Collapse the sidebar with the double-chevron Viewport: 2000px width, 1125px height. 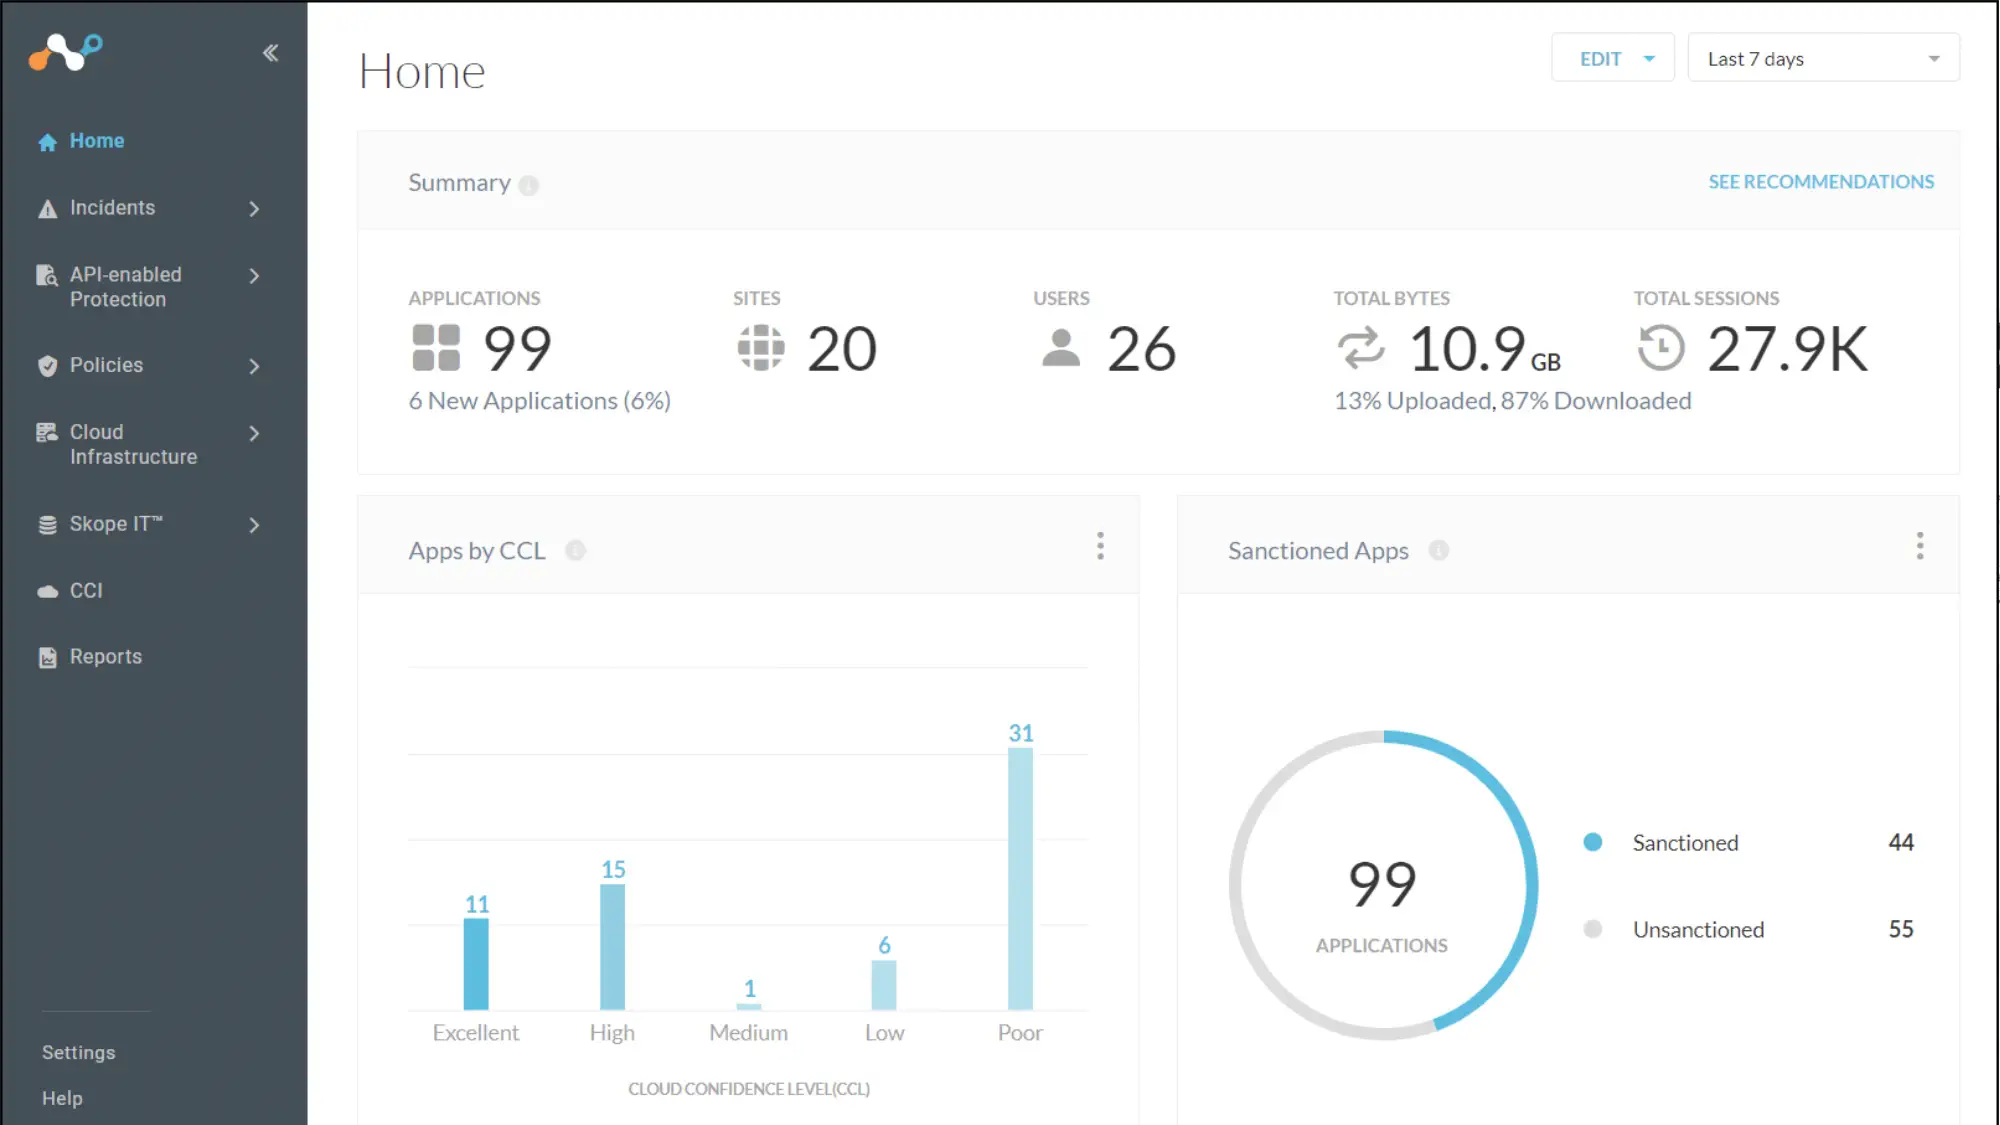[x=269, y=52]
